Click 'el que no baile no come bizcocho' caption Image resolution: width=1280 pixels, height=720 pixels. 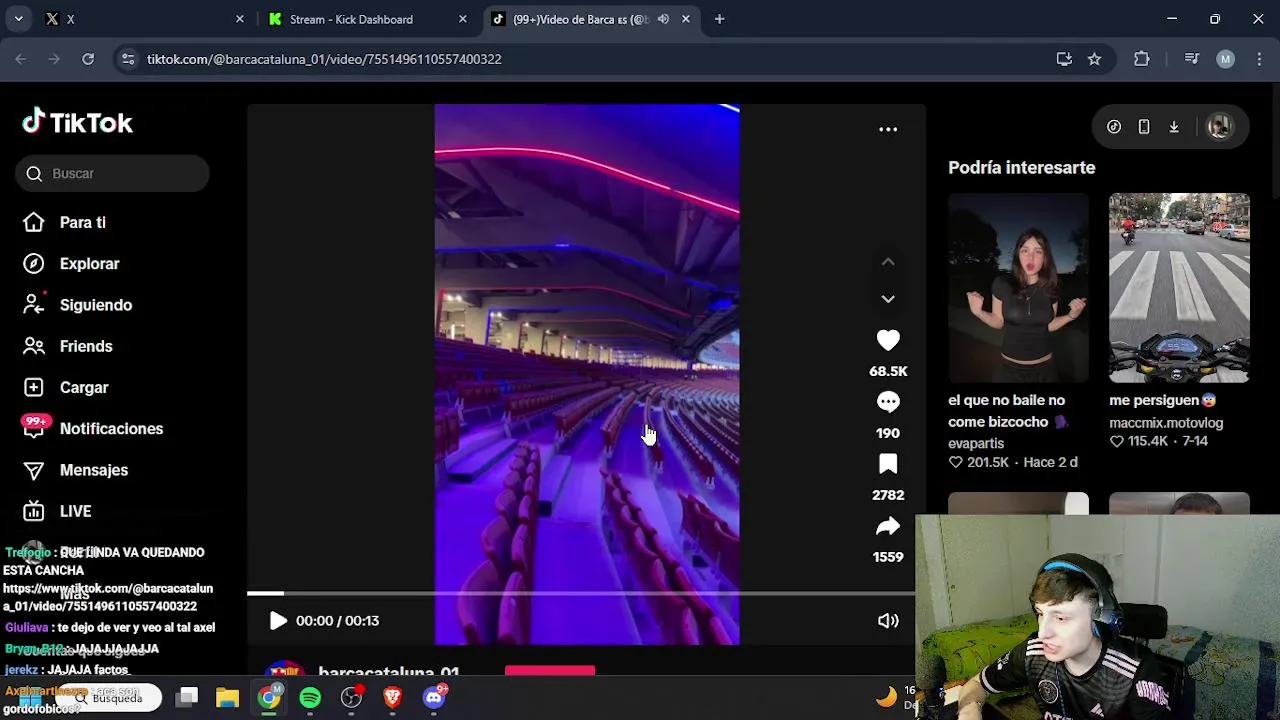pos(1008,411)
